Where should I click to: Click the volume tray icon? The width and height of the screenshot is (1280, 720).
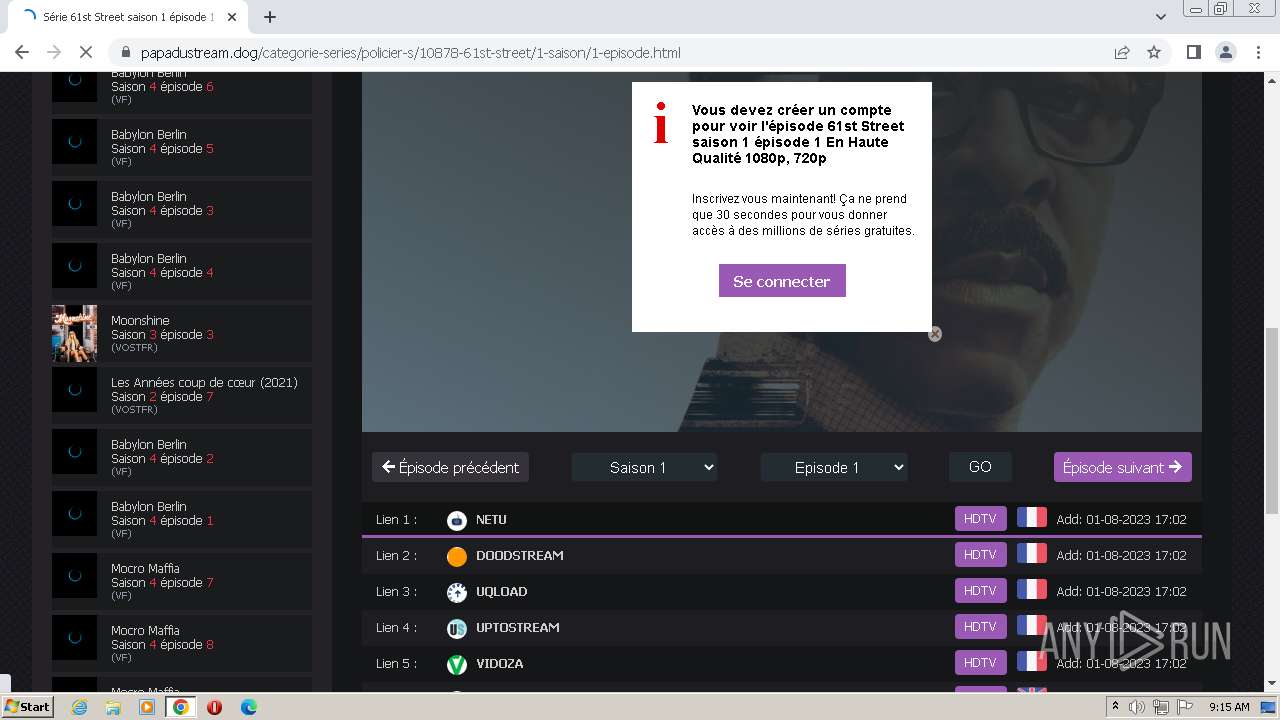point(1137,707)
